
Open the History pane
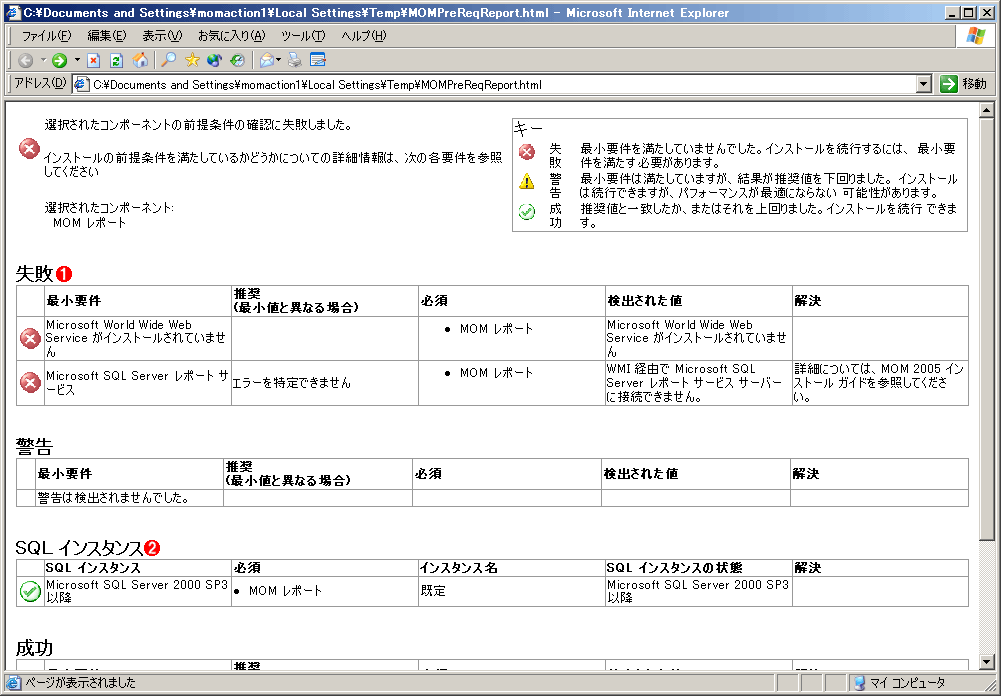[237, 61]
